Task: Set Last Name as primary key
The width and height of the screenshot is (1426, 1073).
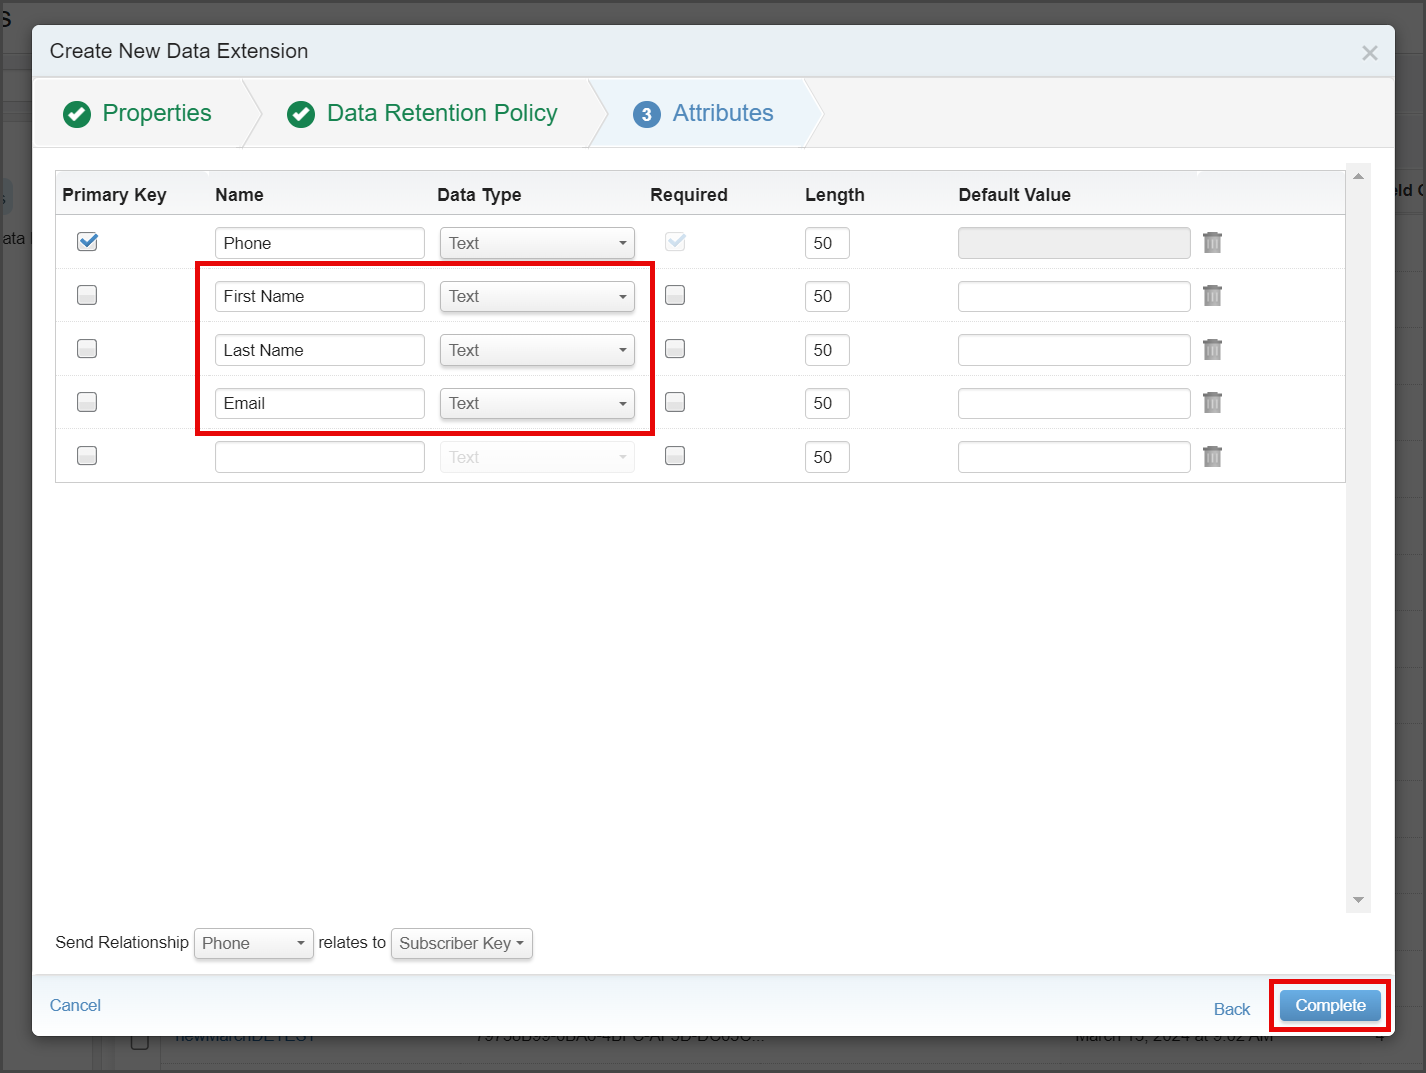Action: tap(87, 348)
